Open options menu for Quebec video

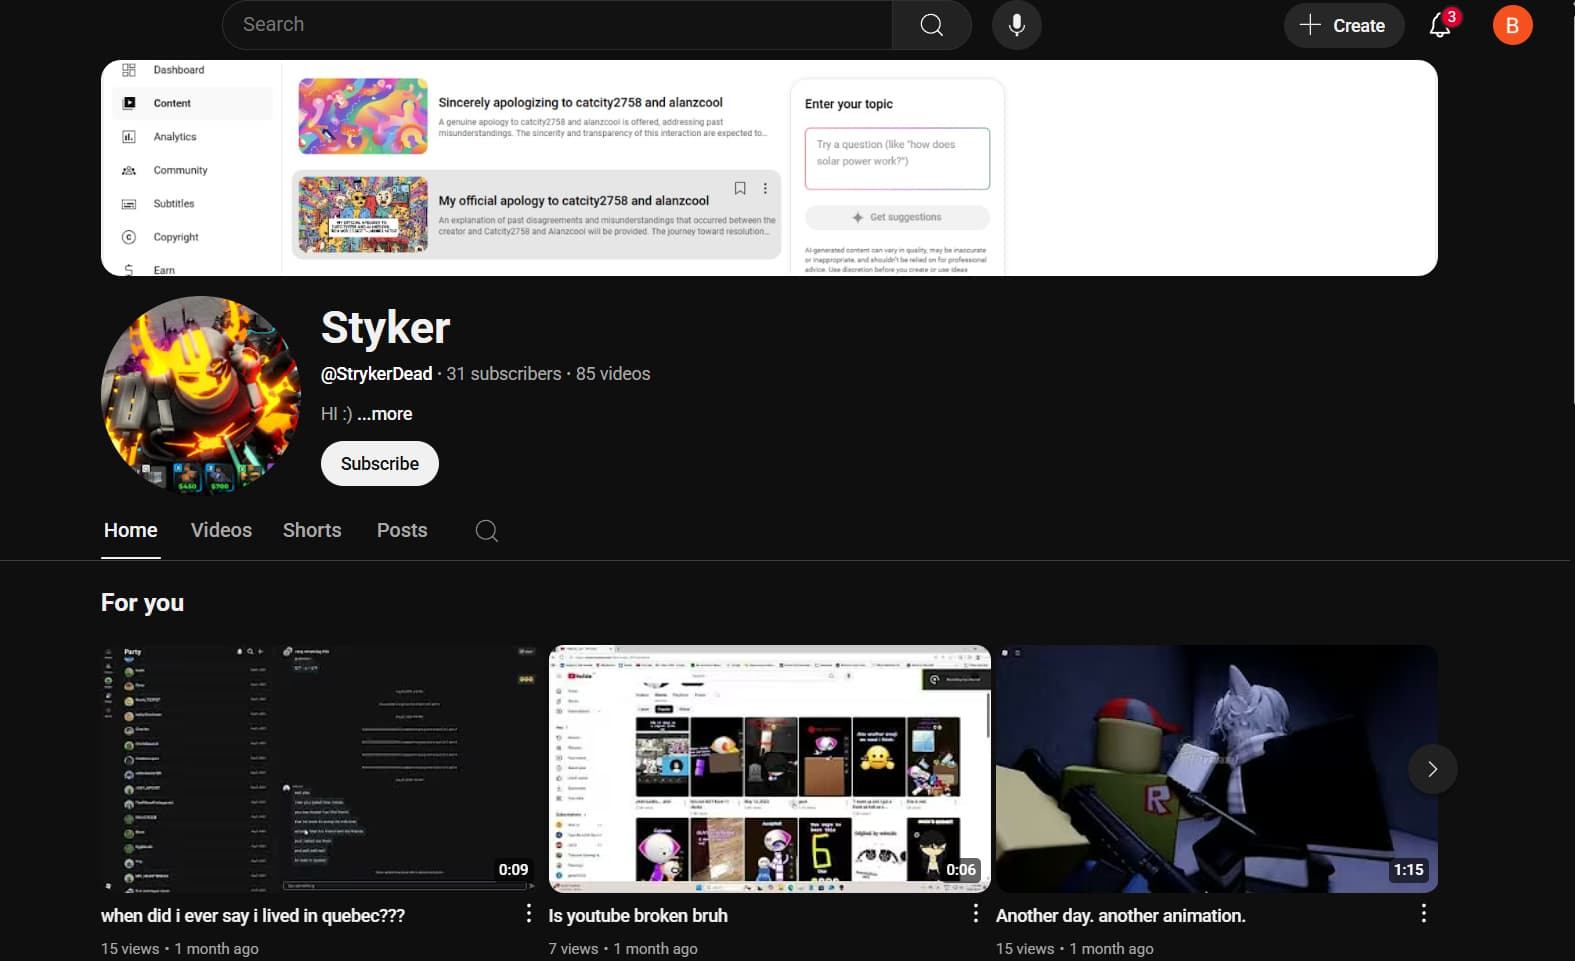(x=529, y=913)
